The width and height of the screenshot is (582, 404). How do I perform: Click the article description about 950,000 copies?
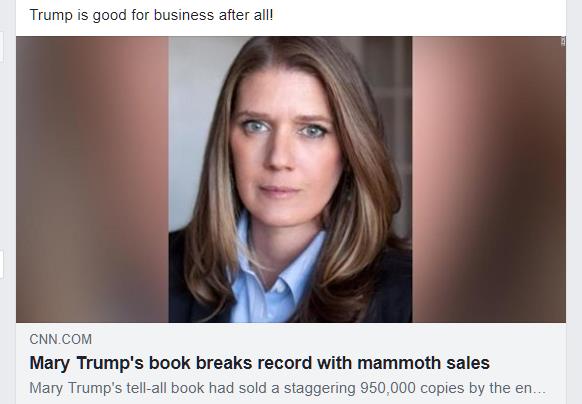288,388
